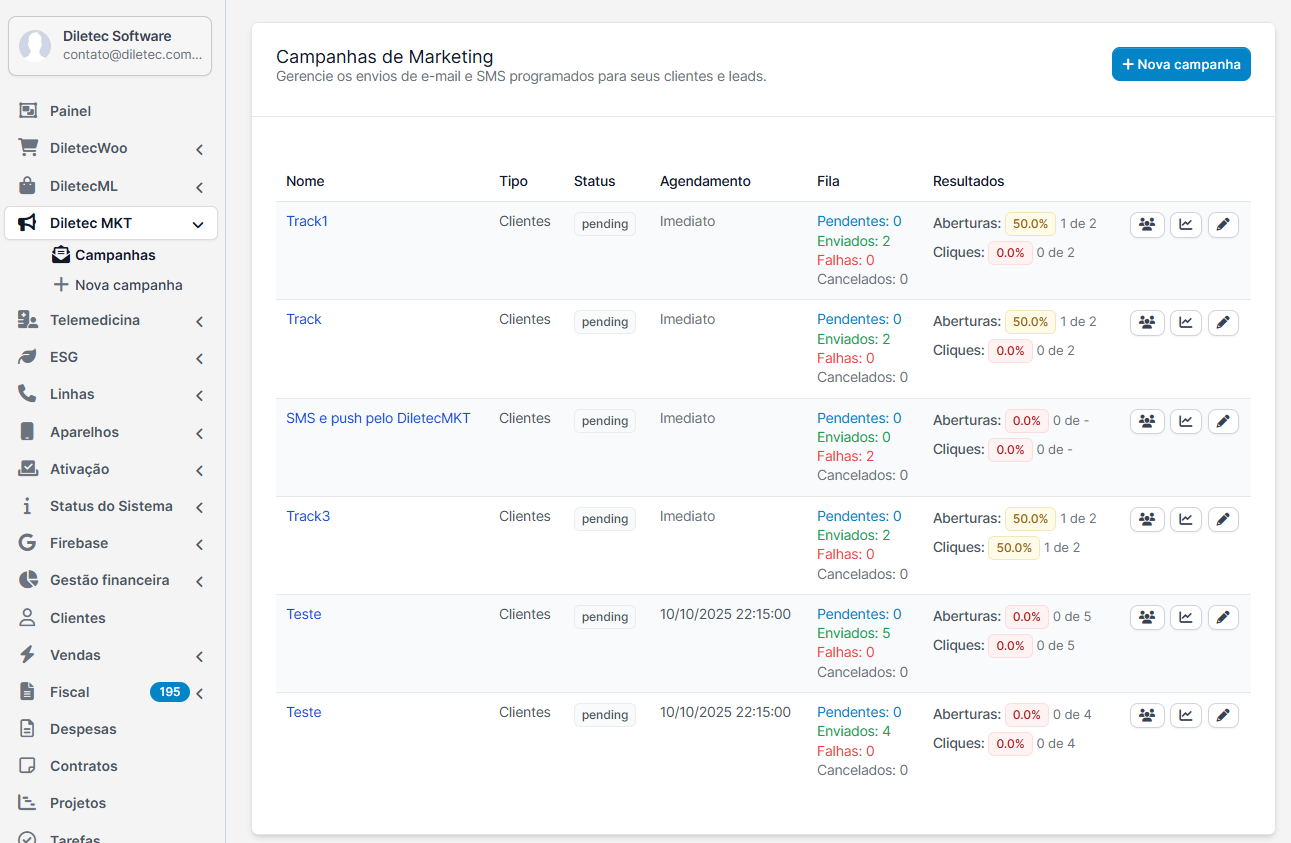Viewport: 1291px width, 843px height.
Task: Click the recipients icon for Track1 campaign
Action: [1147, 225]
